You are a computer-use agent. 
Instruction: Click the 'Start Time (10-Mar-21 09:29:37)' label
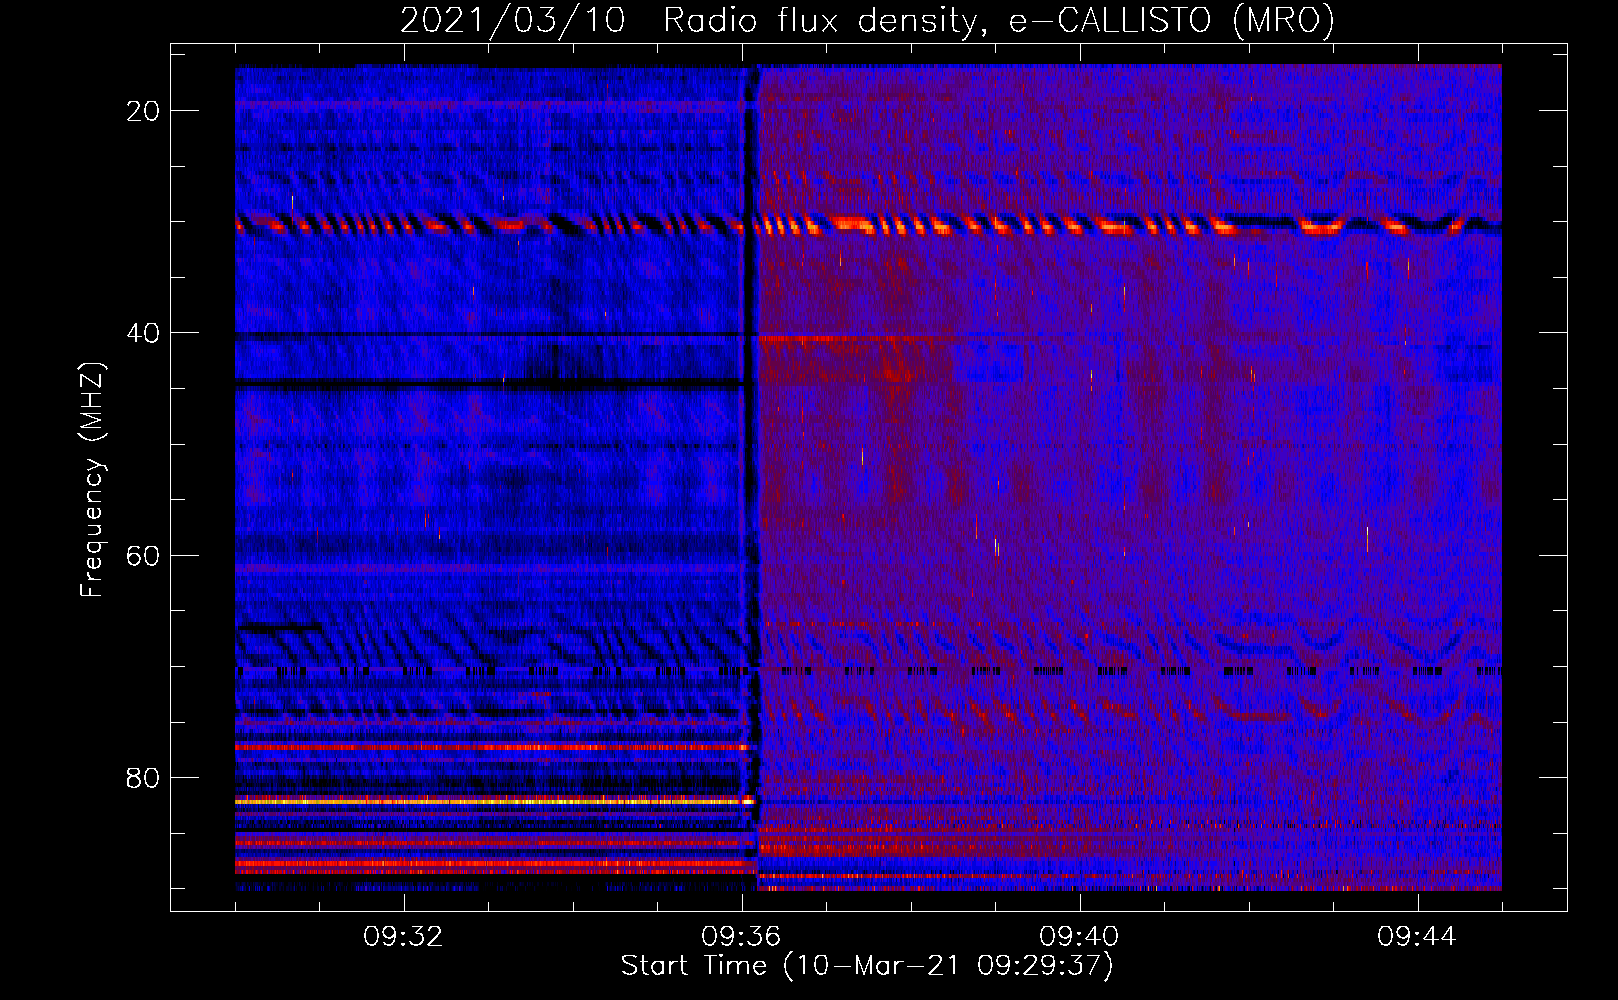click(x=867, y=966)
